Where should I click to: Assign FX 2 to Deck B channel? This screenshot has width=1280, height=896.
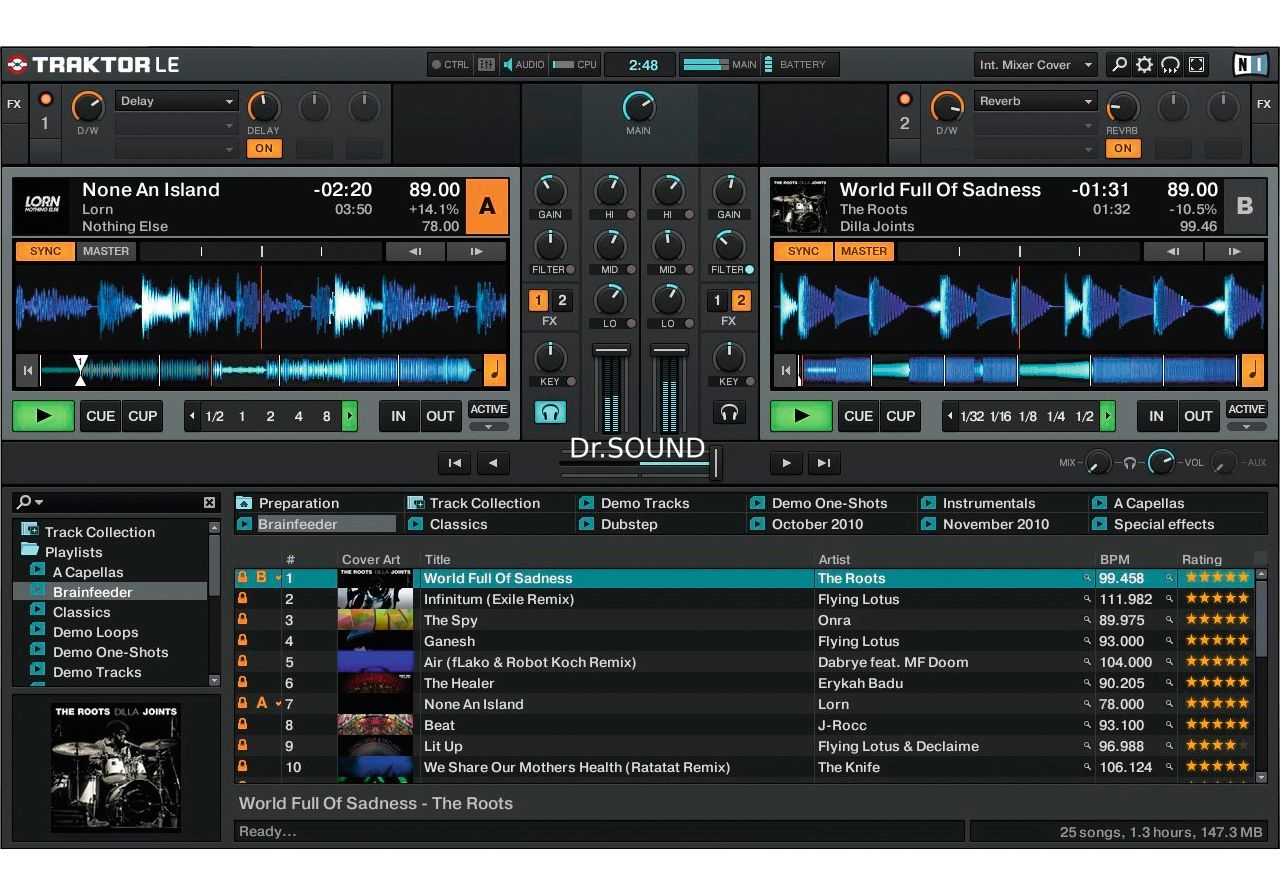pyautogui.click(x=741, y=301)
